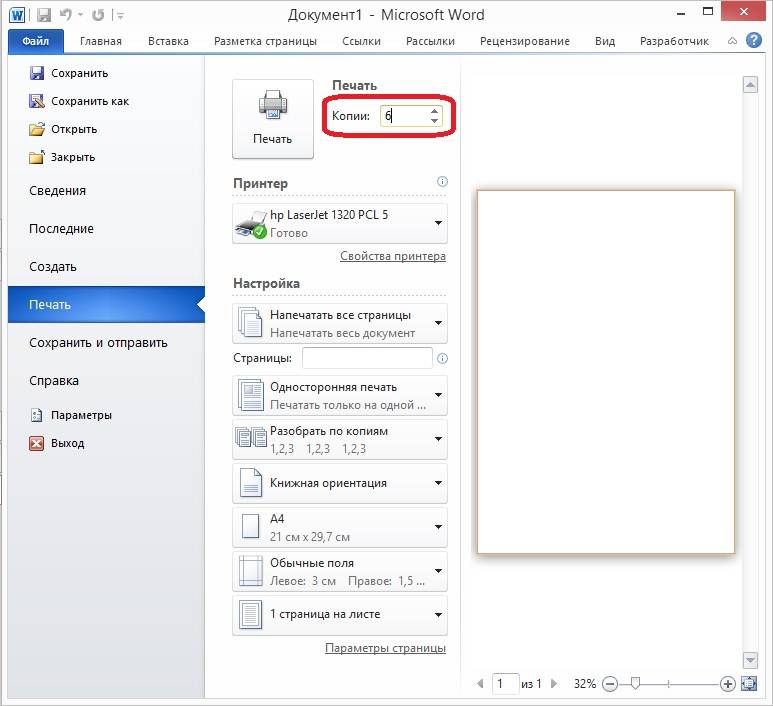Switch to the Вставка ribbon tab

coord(168,41)
